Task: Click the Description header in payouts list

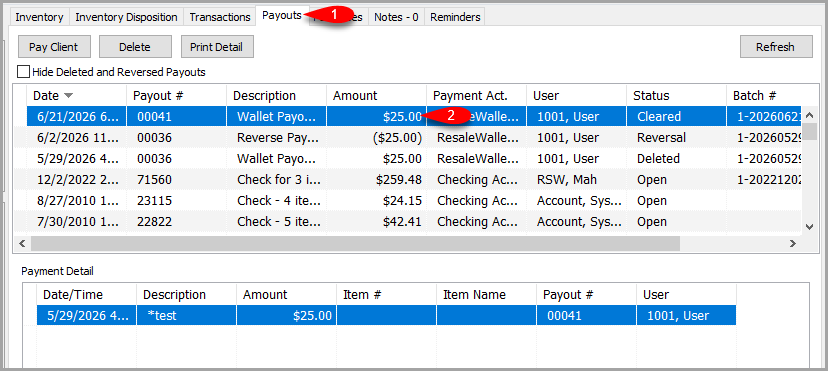Action: (276, 96)
